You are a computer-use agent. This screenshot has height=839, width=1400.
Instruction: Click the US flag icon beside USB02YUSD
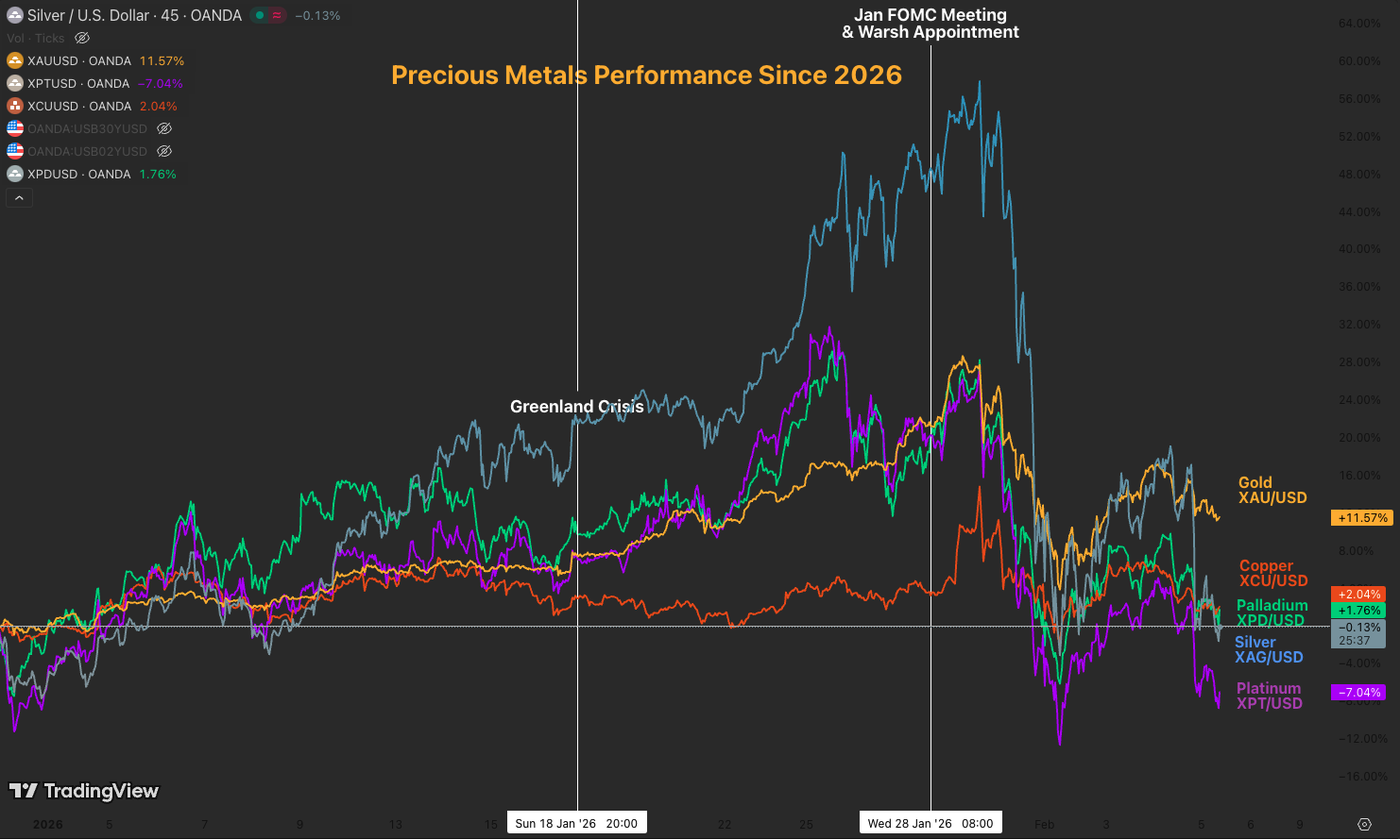pyautogui.click(x=13, y=150)
